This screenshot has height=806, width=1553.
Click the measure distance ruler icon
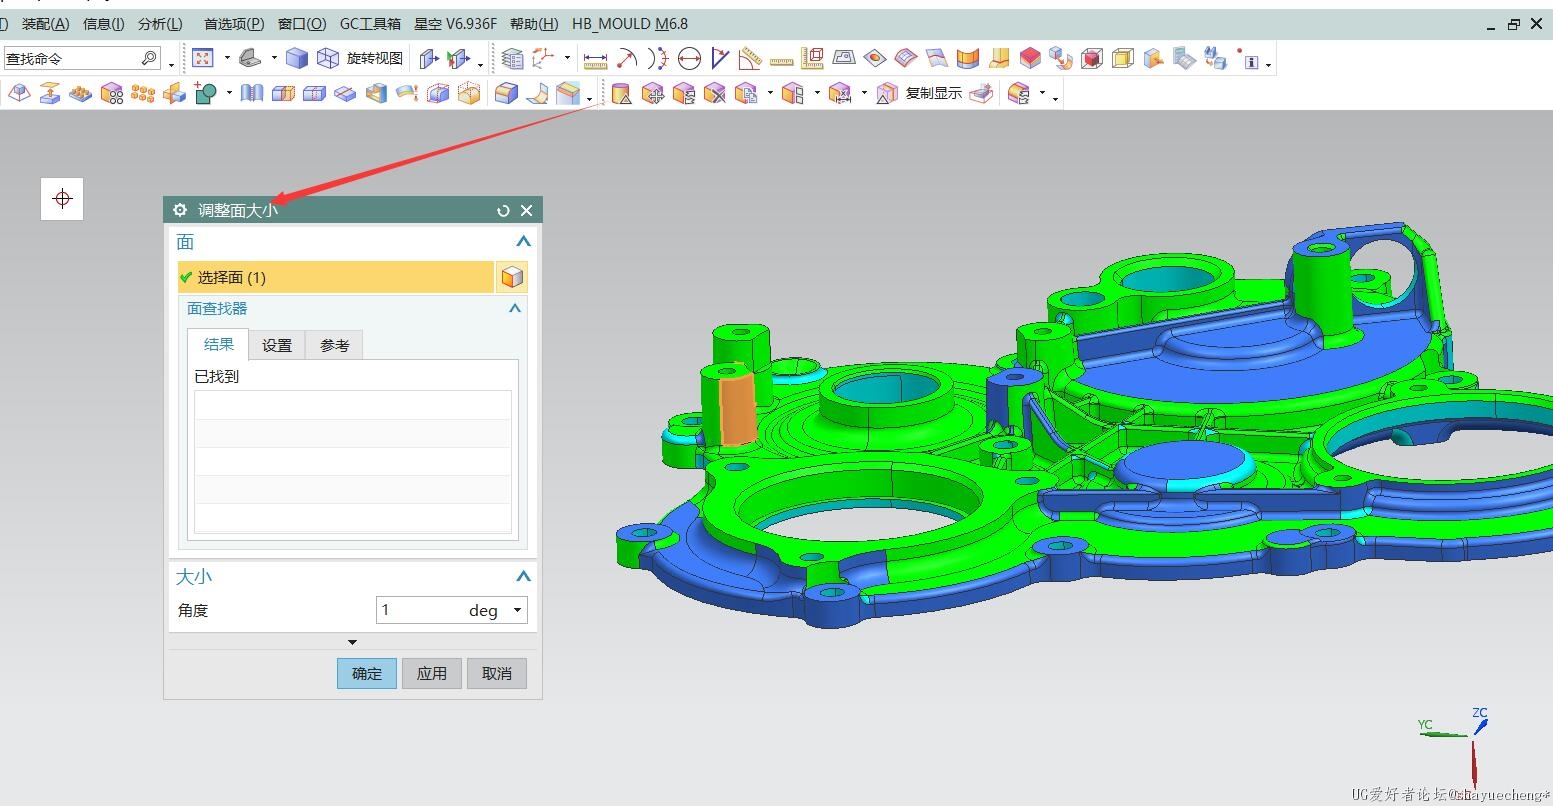click(595, 59)
